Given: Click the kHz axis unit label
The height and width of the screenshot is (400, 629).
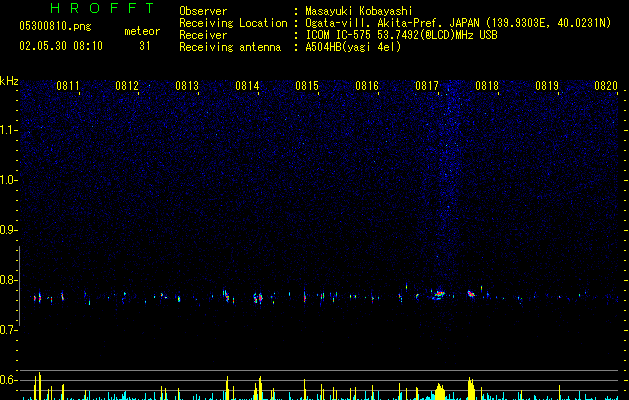Looking at the screenshot, I should point(9,81).
